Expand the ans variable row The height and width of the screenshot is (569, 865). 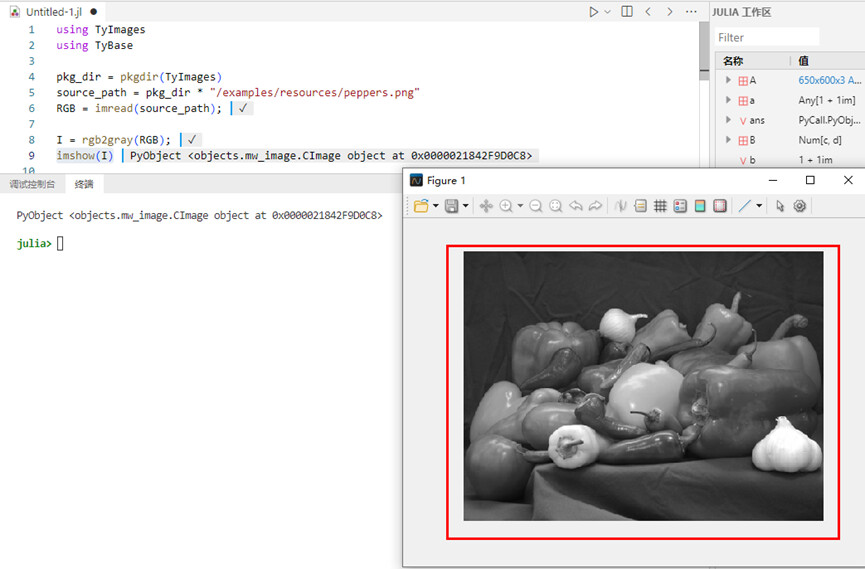coord(728,120)
